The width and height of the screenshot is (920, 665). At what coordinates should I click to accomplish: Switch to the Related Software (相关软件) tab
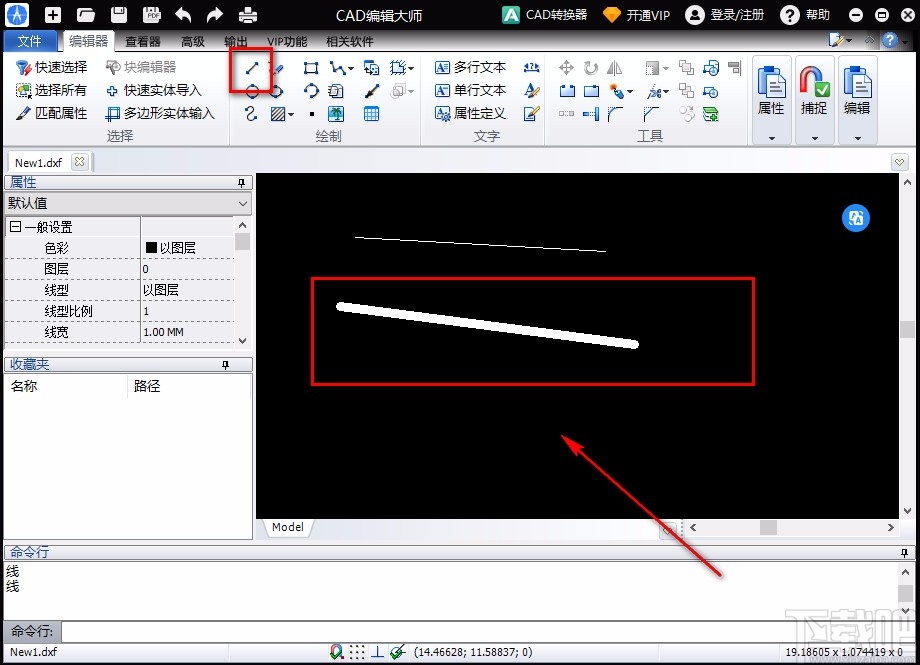point(350,42)
